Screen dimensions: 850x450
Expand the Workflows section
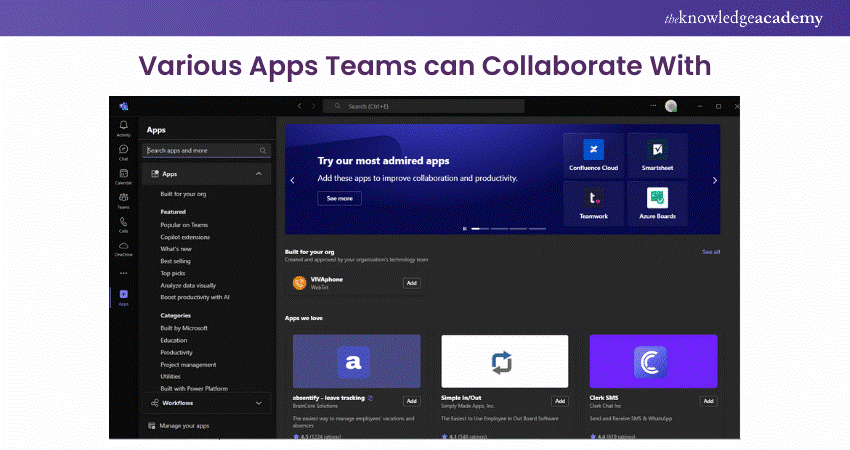pos(259,403)
